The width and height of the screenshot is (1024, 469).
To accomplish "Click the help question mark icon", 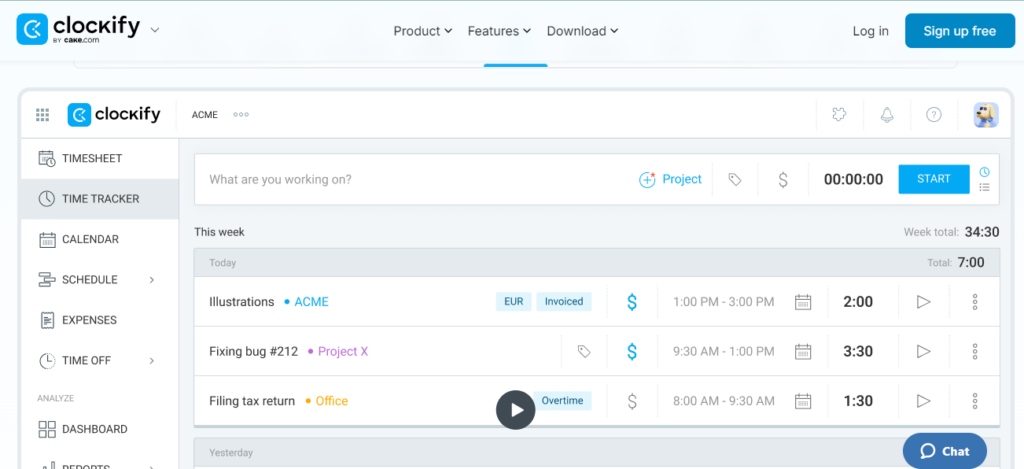I will click(x=933, y=115).
